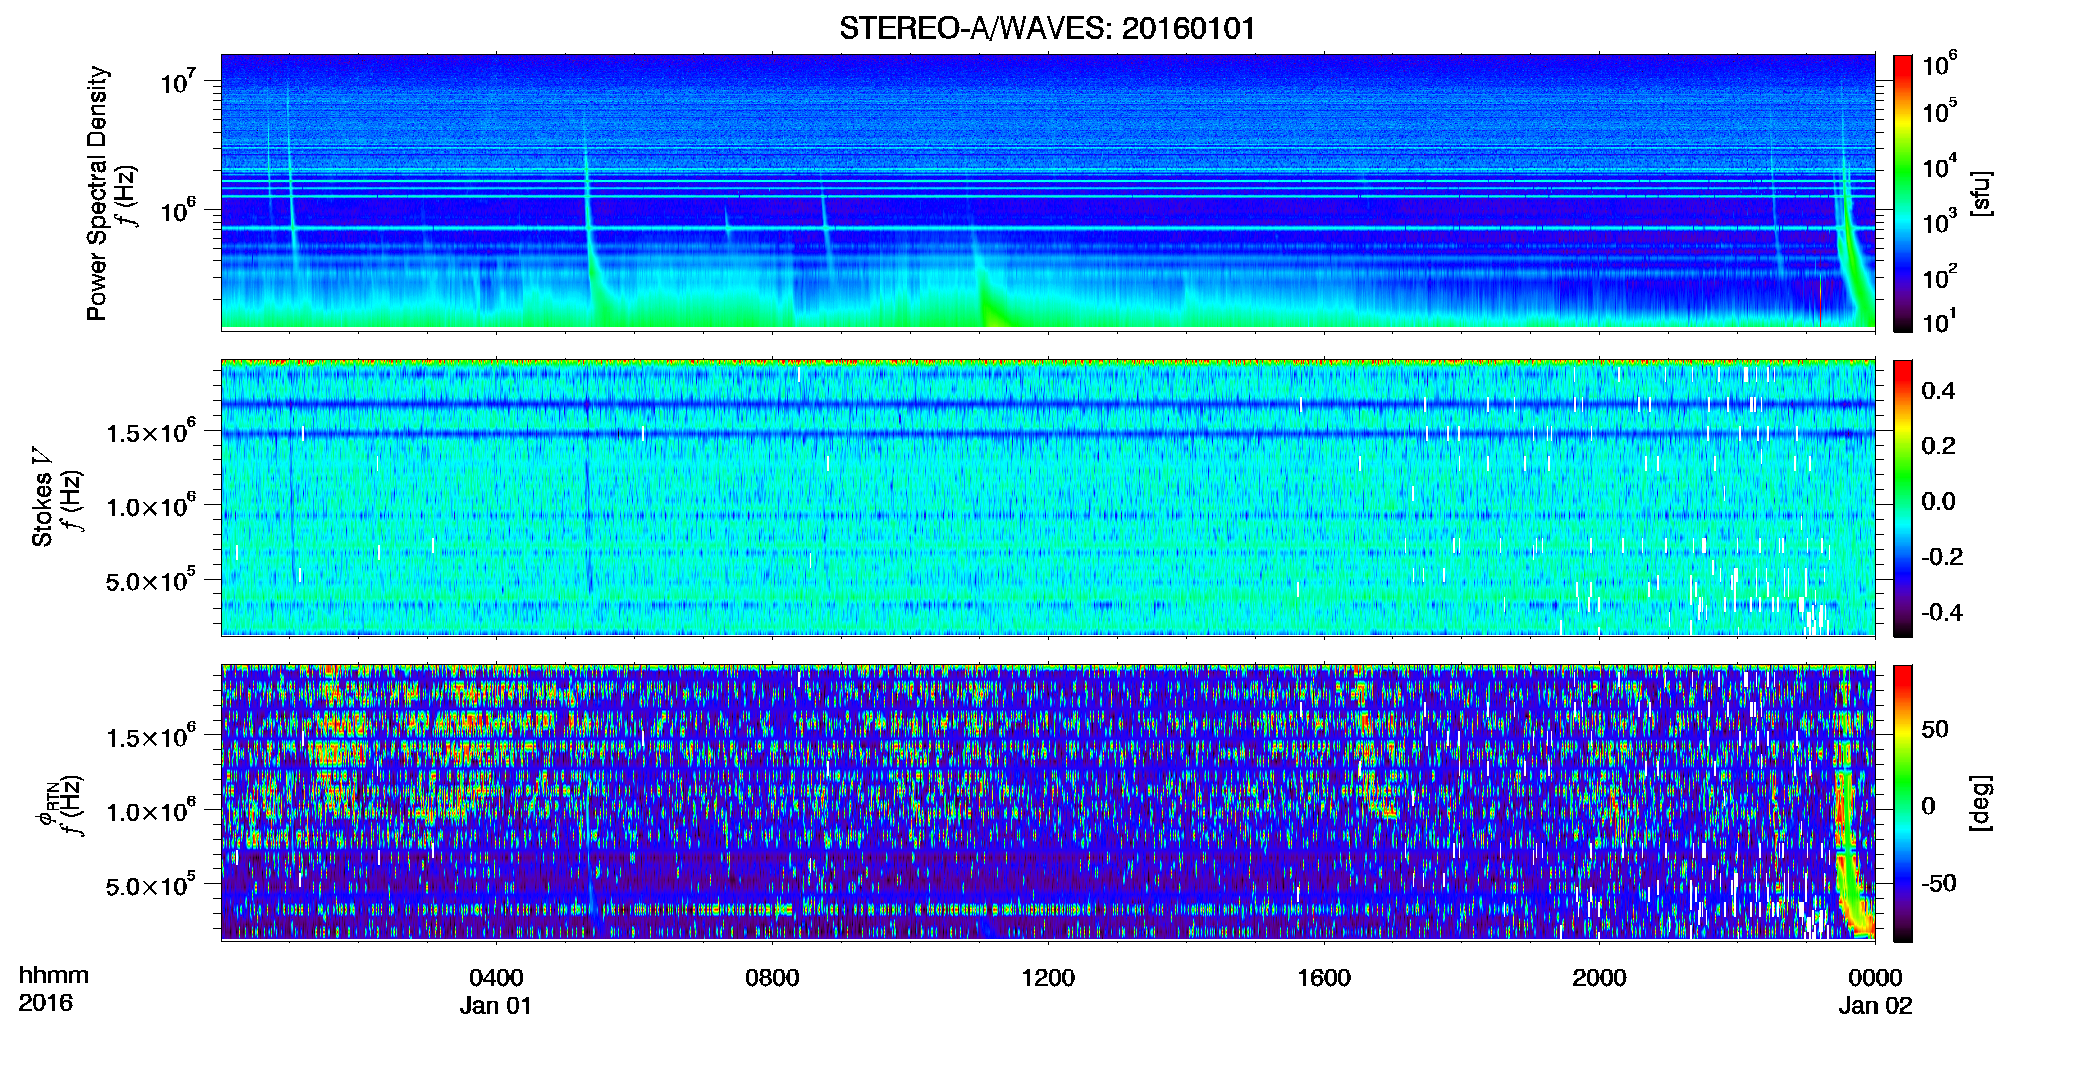
Task: Click the 0400 time axis label
Action: click(x=496, y=977)
